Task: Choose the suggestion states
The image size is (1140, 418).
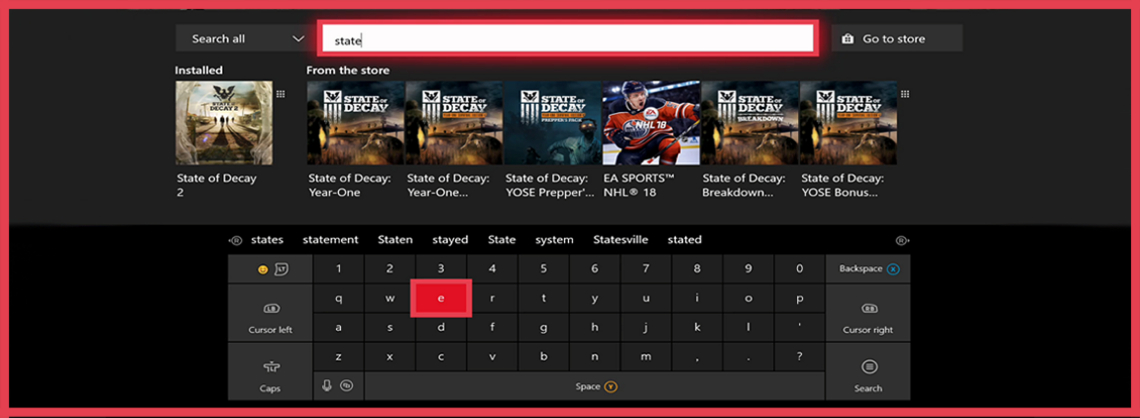Action: coord(268,239)
